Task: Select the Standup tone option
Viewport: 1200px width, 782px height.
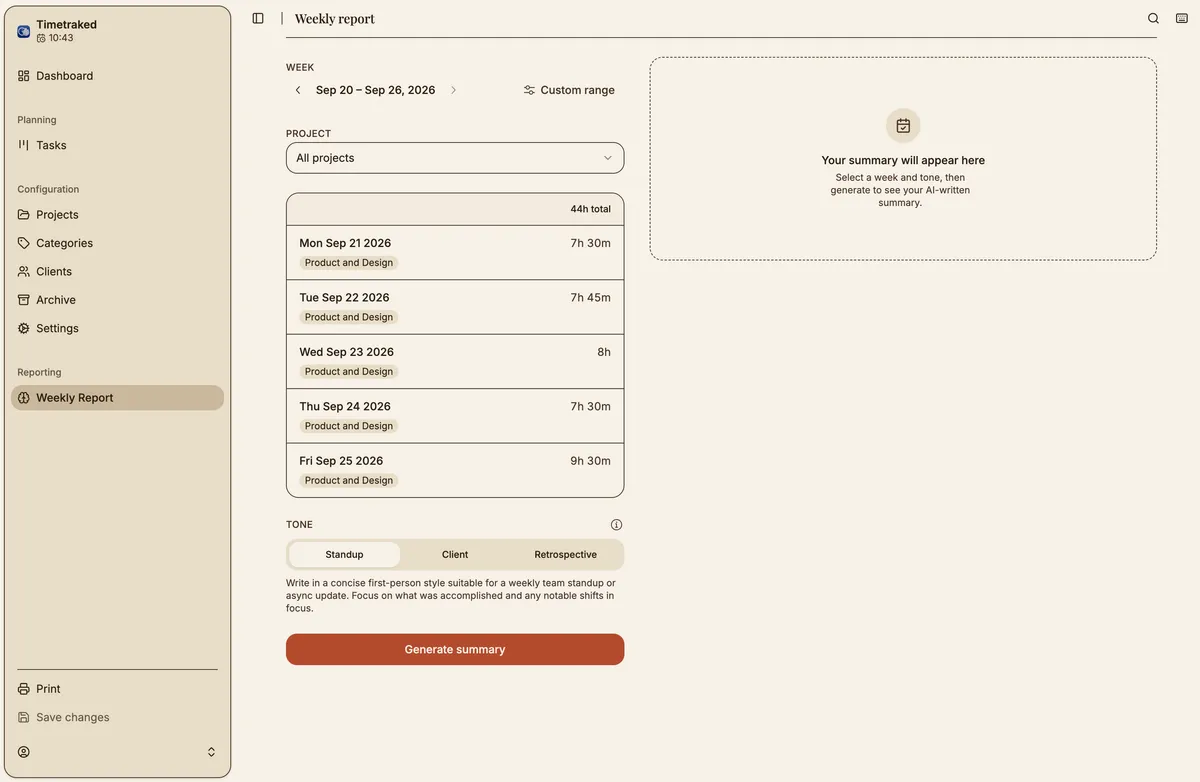Action: [344, 555]
